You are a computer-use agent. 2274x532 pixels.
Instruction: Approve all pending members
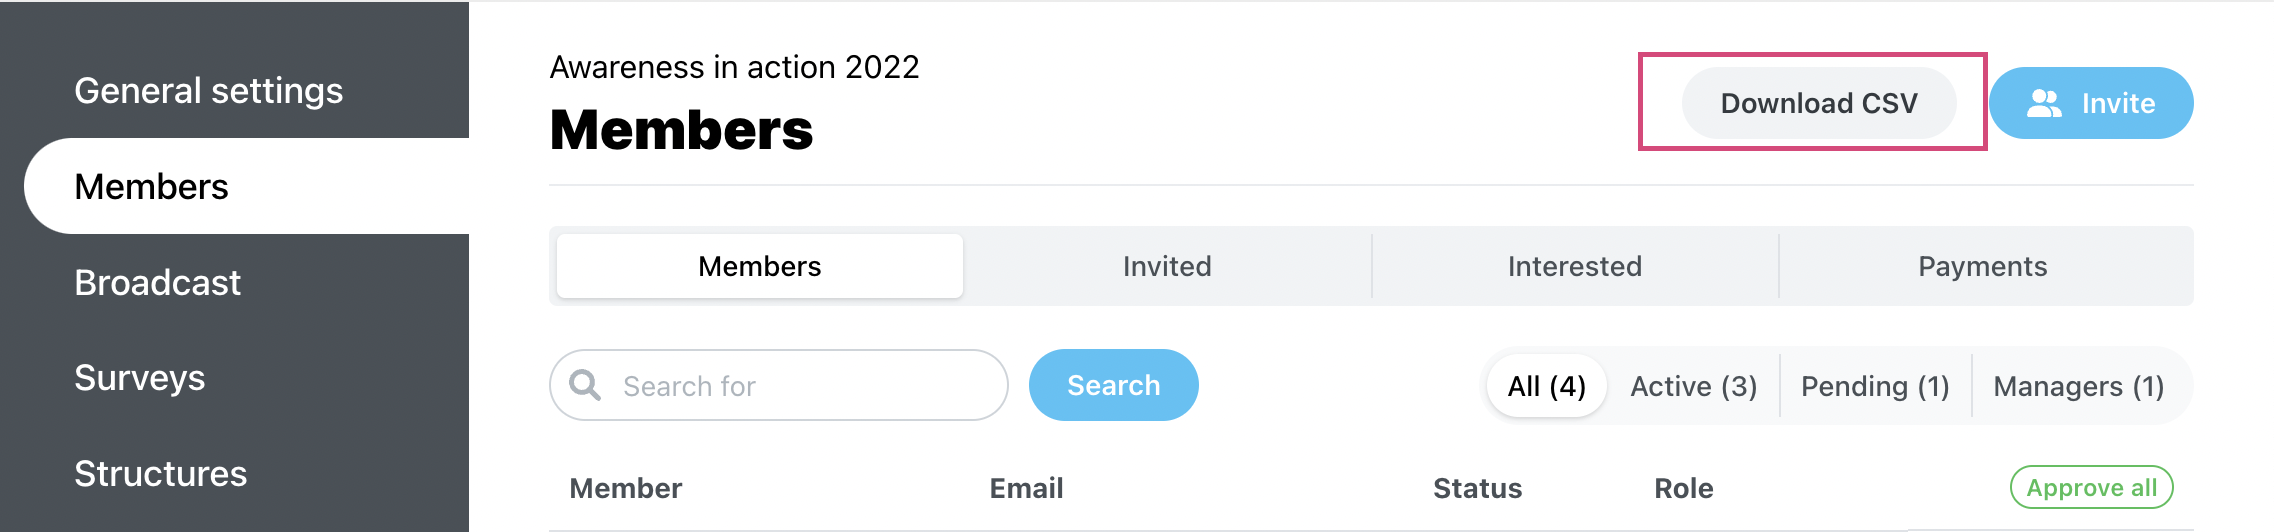2092,488
